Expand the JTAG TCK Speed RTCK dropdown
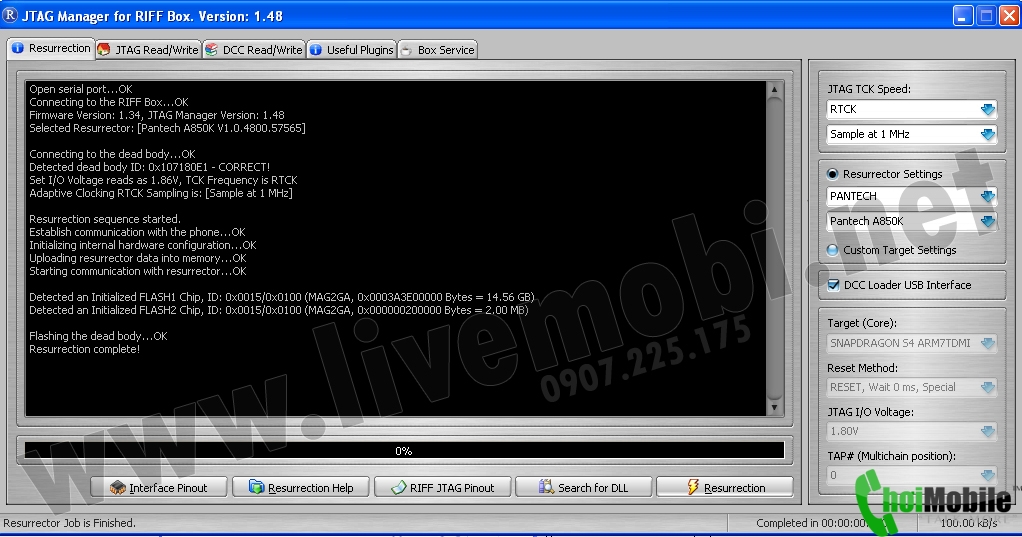 (988, 109)
